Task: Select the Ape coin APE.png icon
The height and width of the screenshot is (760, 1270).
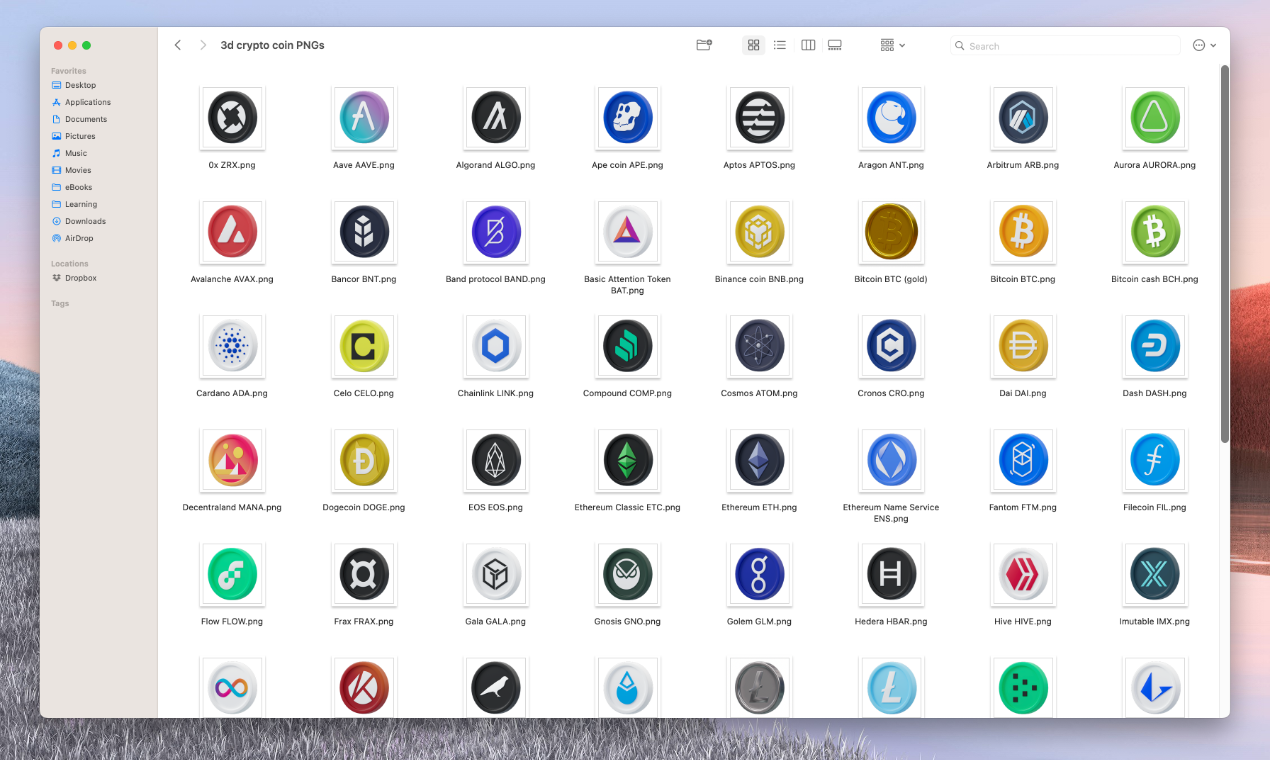Action: [x=628, y=118]
